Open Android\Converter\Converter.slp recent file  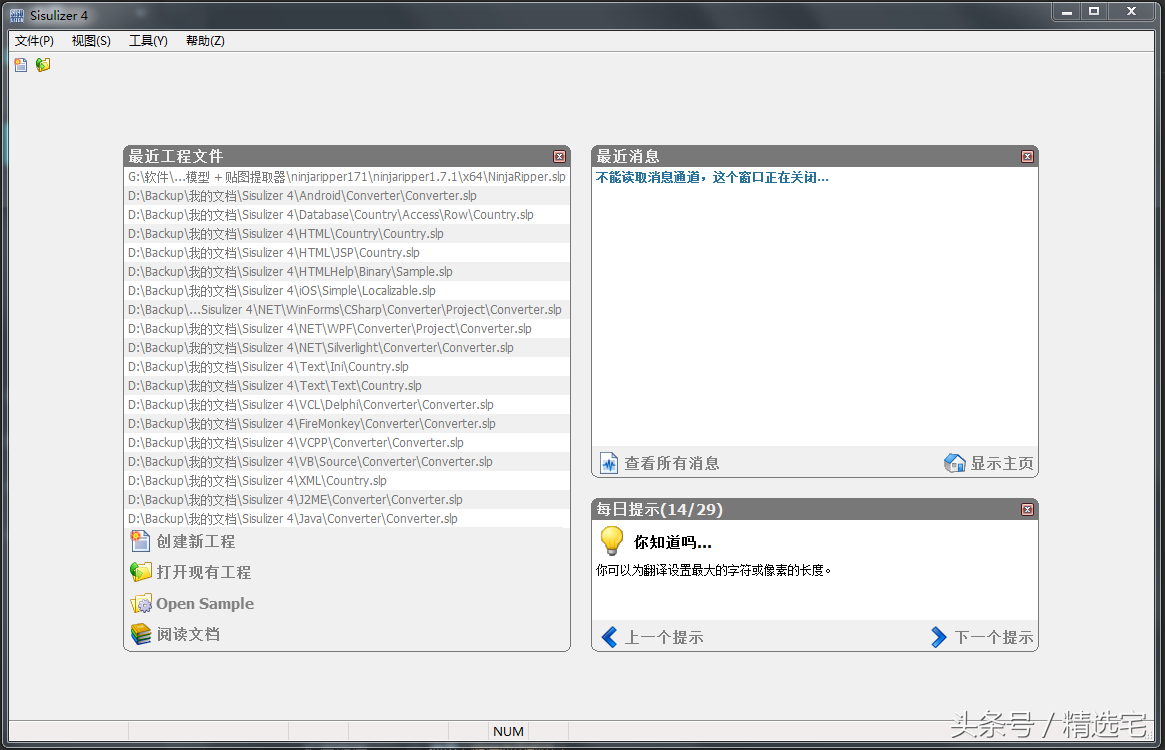(x=347, y=195)
